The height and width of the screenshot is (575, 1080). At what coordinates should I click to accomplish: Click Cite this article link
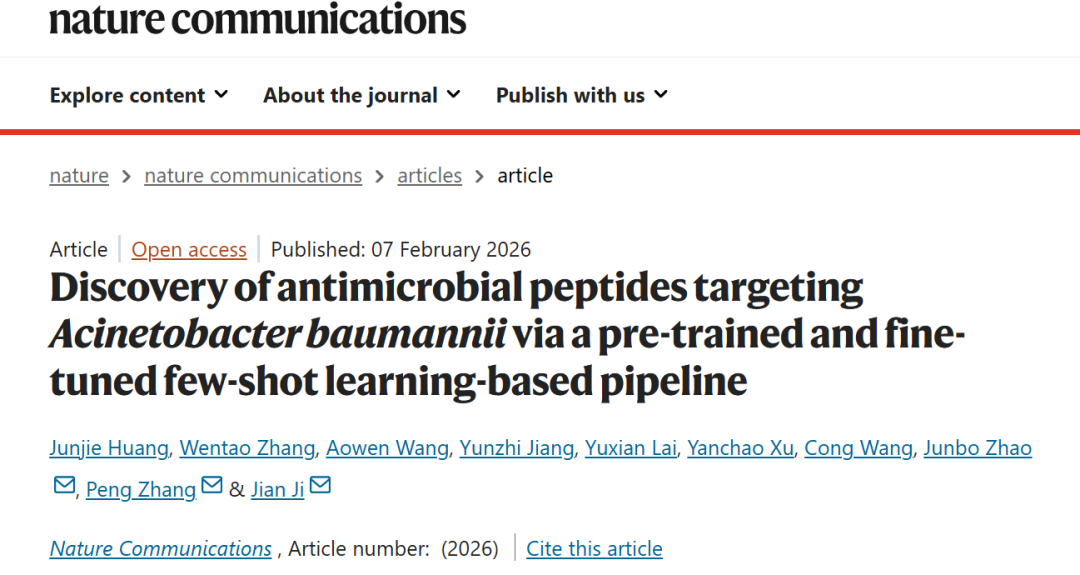594,549
